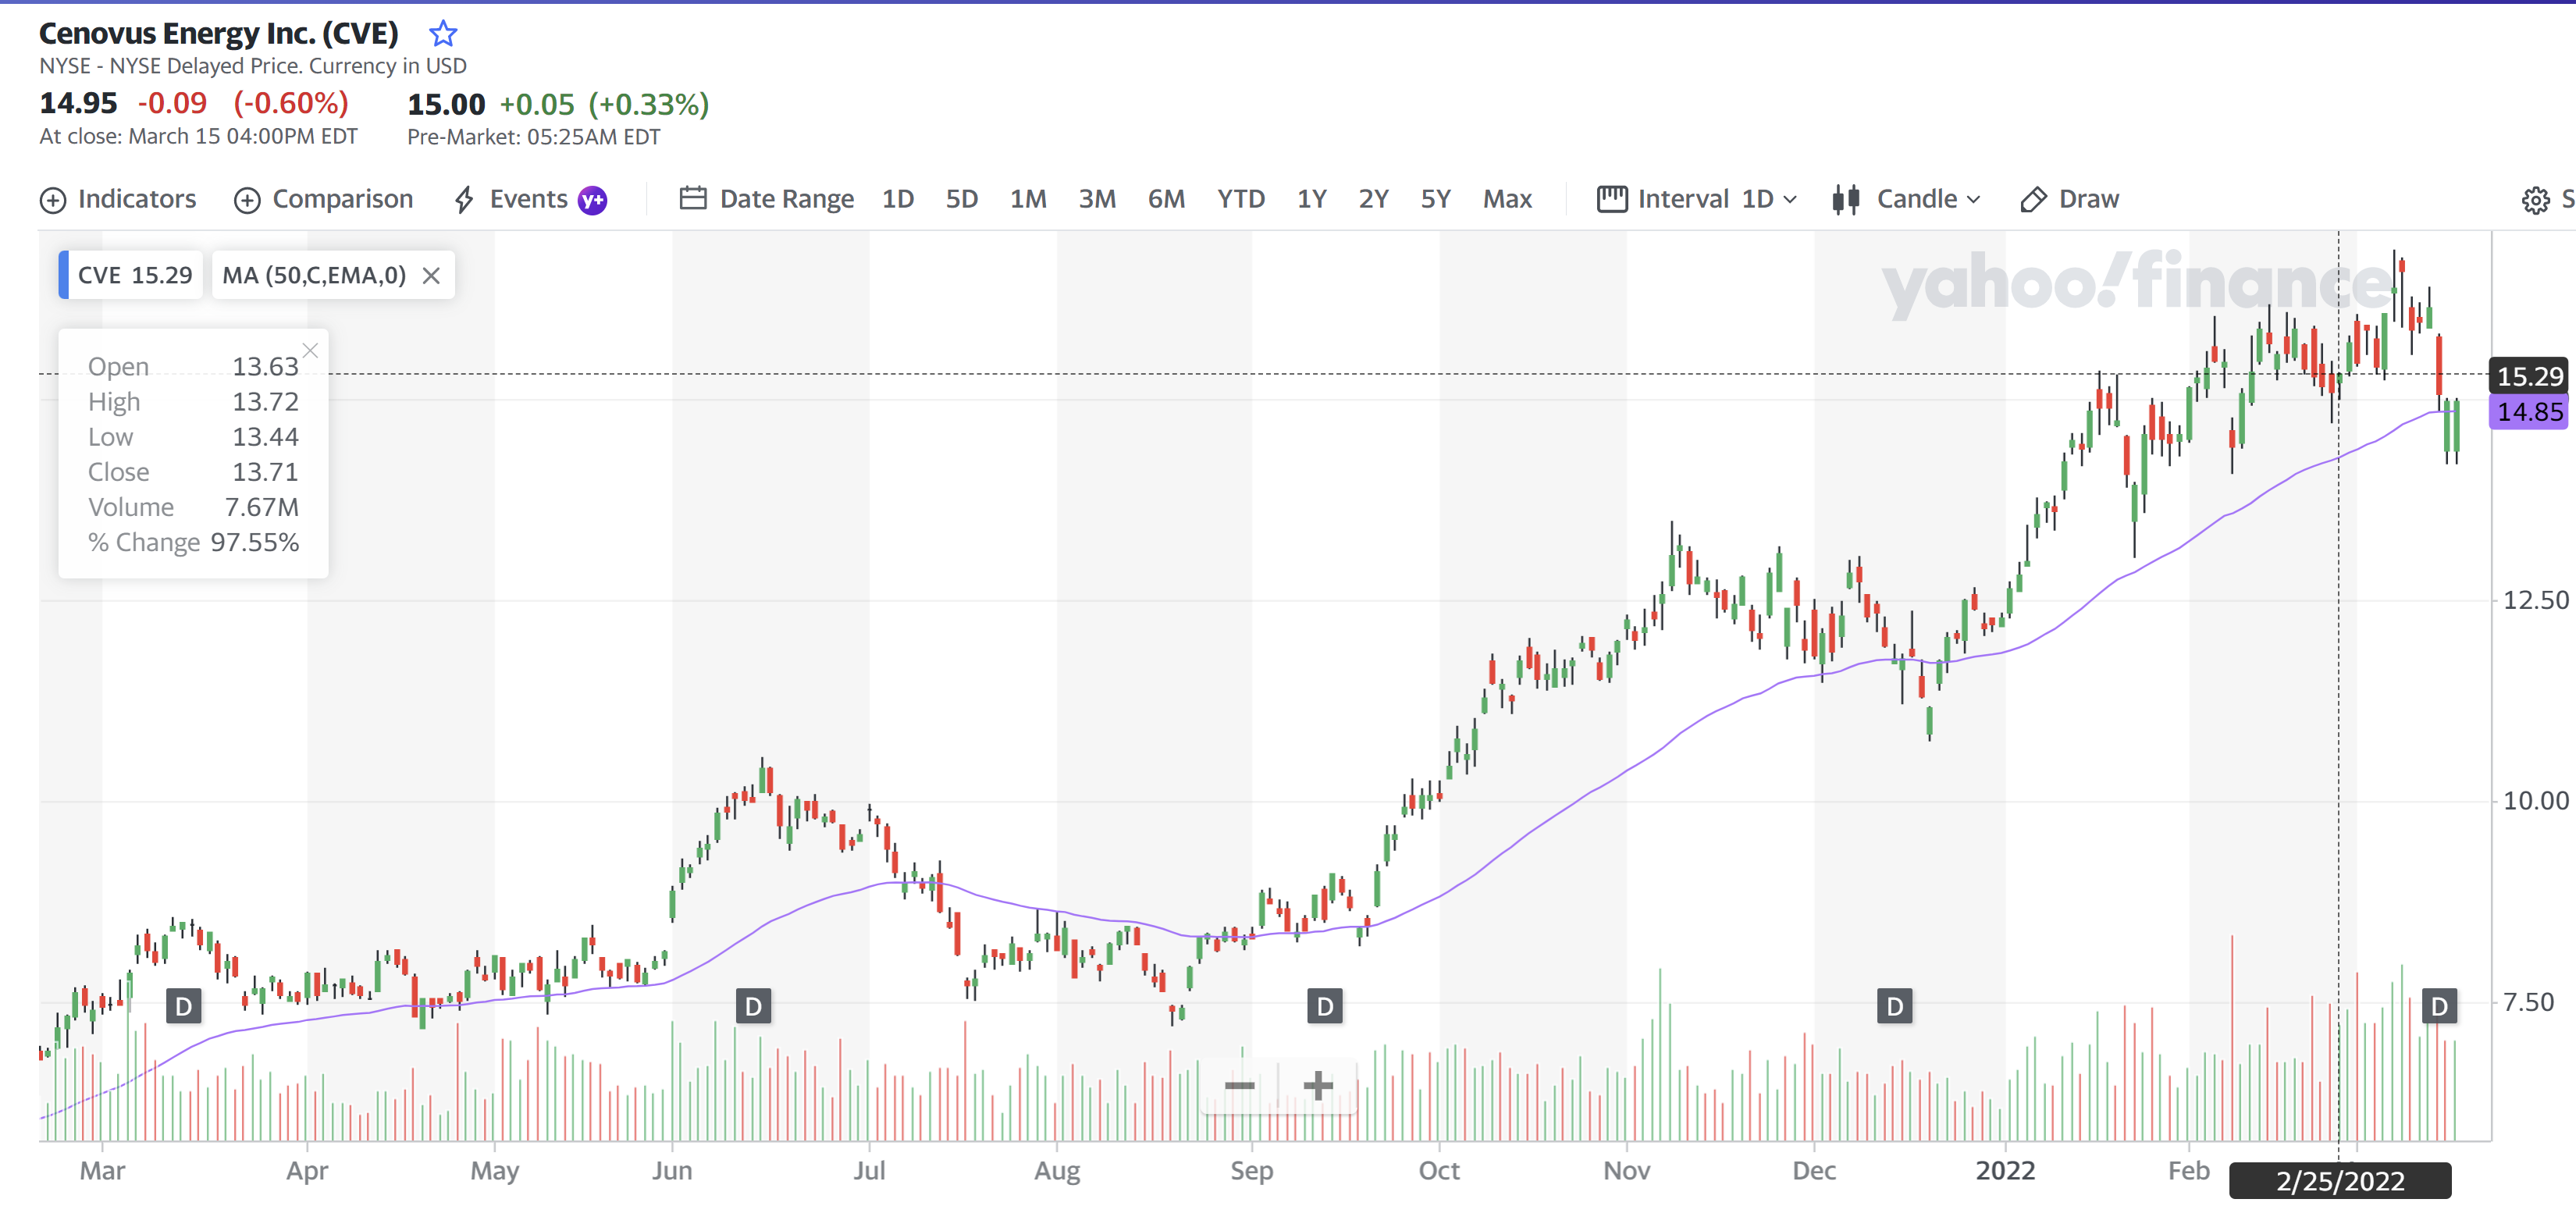Select the 6M range
This screenshot has width=2576, height=1224.
1166,199
